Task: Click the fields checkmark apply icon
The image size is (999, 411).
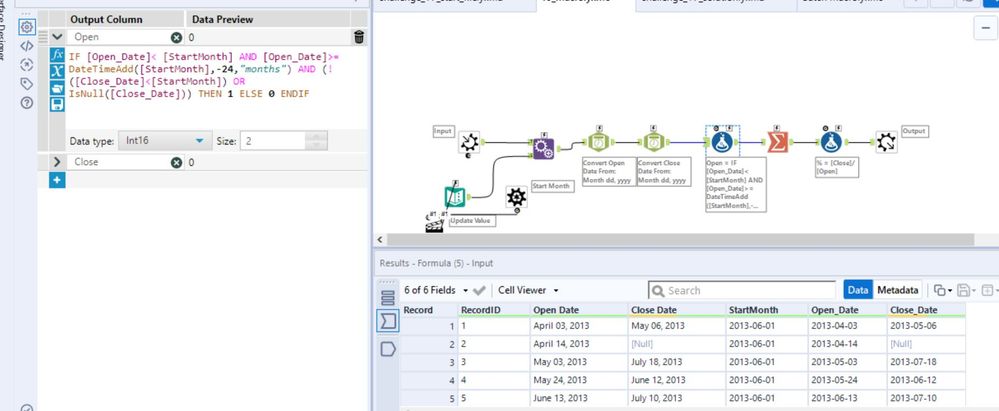Action: tap(480, 291)
